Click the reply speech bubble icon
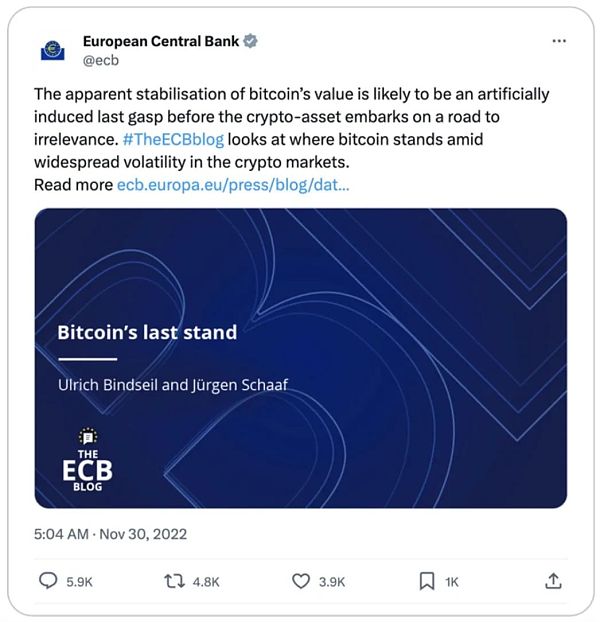 pyautogui.click(x=47, y=580)
